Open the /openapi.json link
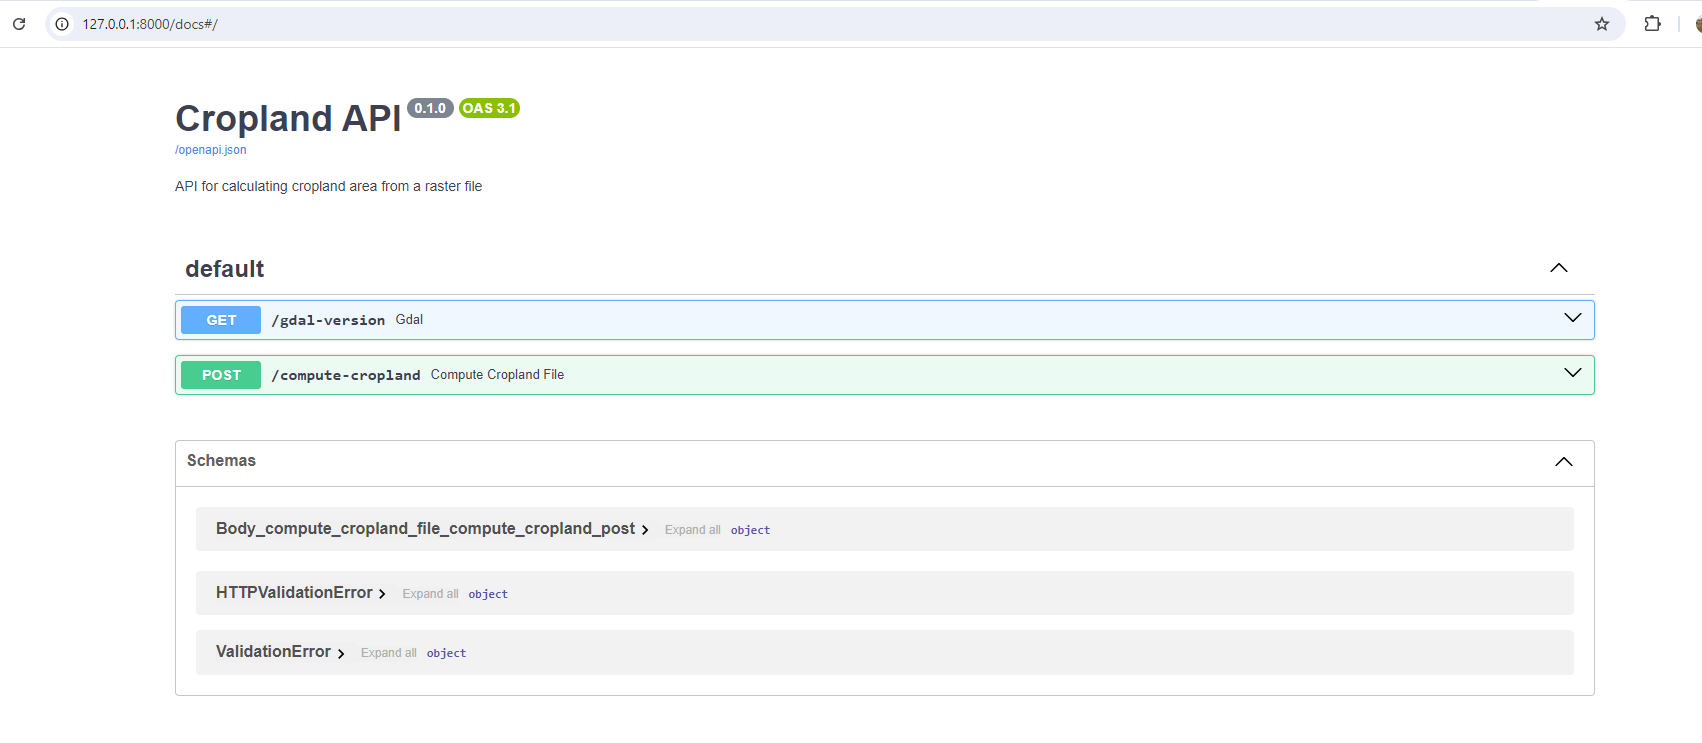Screen dimensions: 1702x743 pos(211,150)
